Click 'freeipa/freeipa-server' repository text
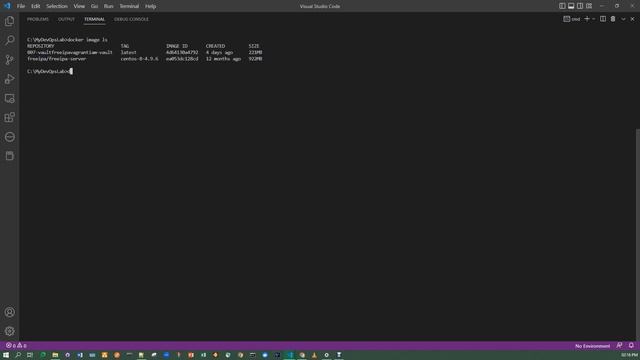640x360 pixels. click(x=57, y=59)
